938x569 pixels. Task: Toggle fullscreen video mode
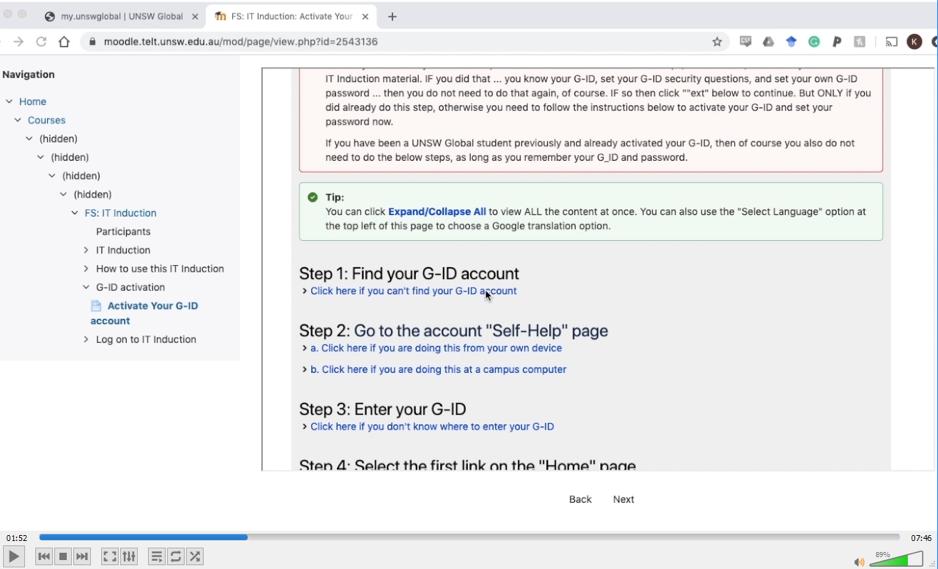(x=109, y=556)
